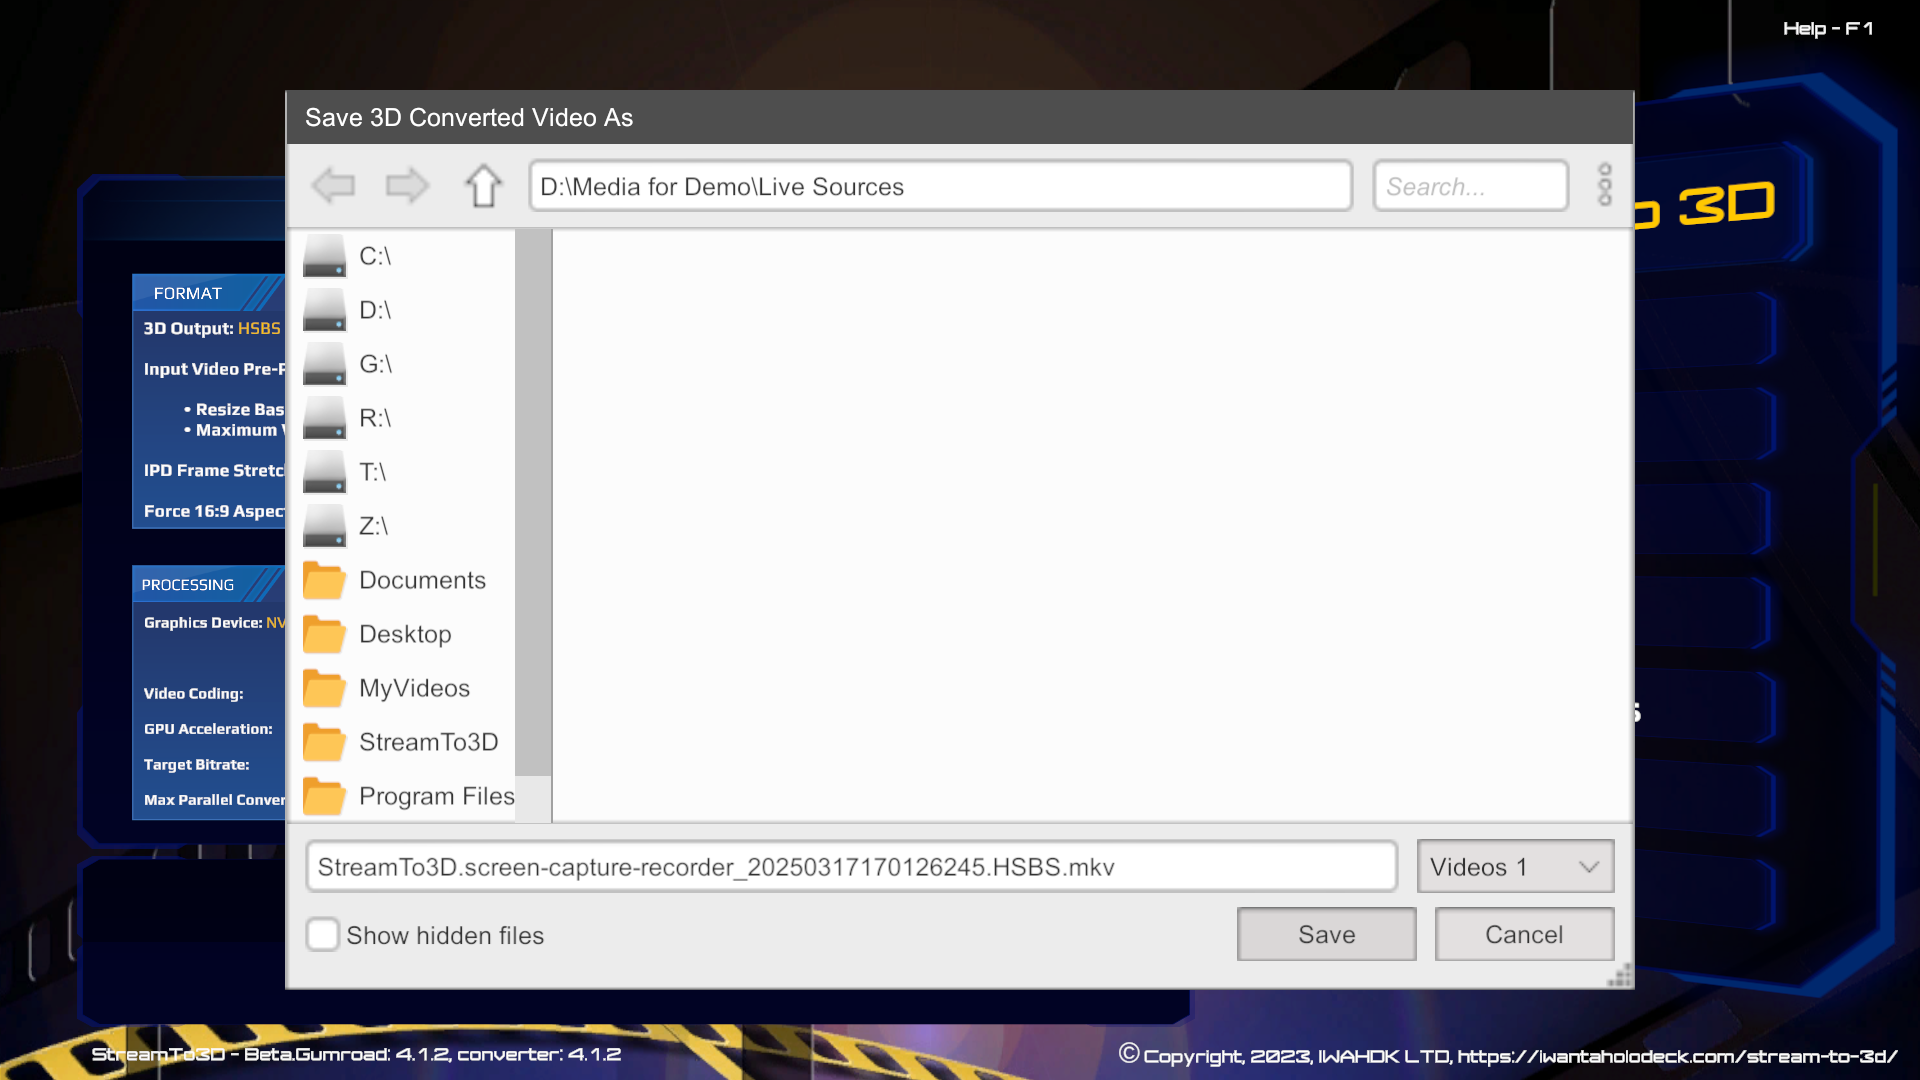Image resolution: width=1920 pixels, height=1080 pixels.
Task: Click the sidebar vertical scrollbar
Action: coord(533,500)
